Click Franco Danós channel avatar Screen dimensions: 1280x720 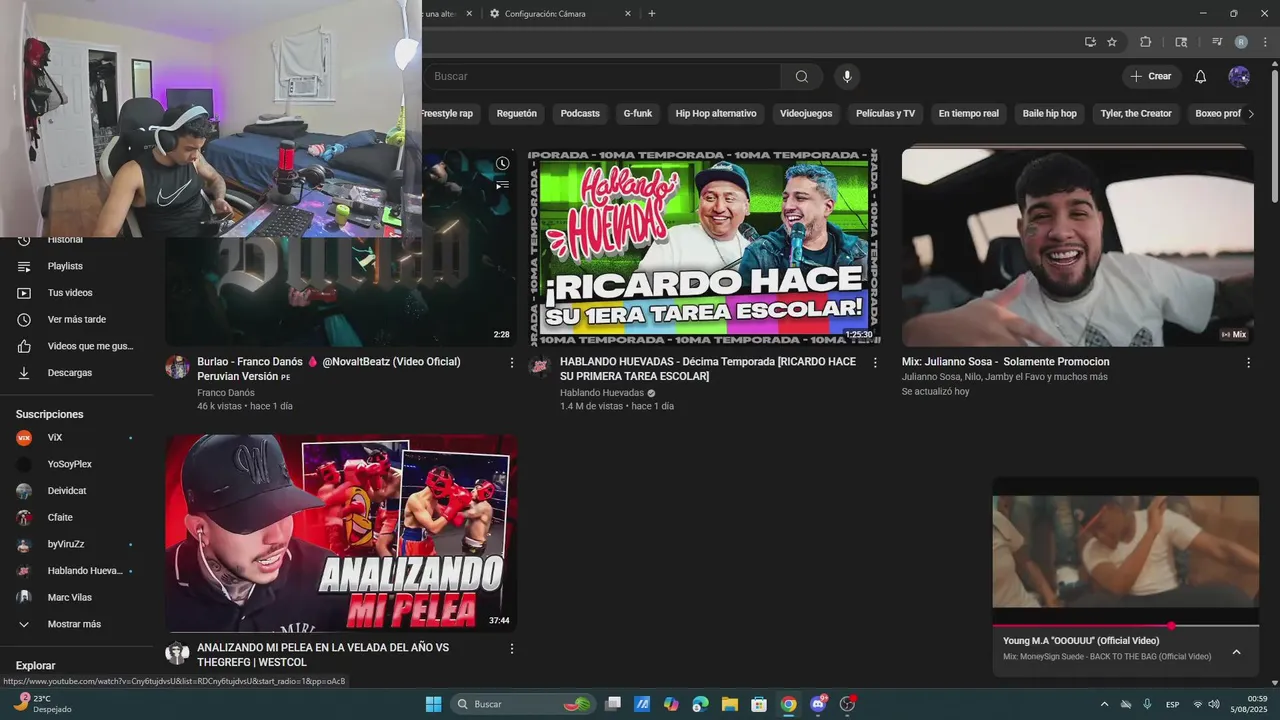click(177, 367)
